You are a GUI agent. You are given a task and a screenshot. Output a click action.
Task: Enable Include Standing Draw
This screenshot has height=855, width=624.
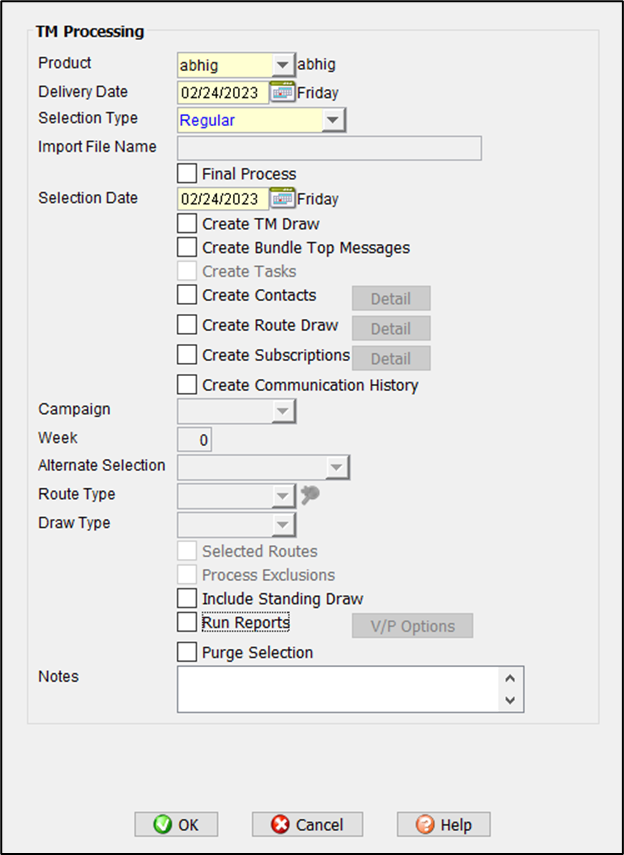[187, 598]
